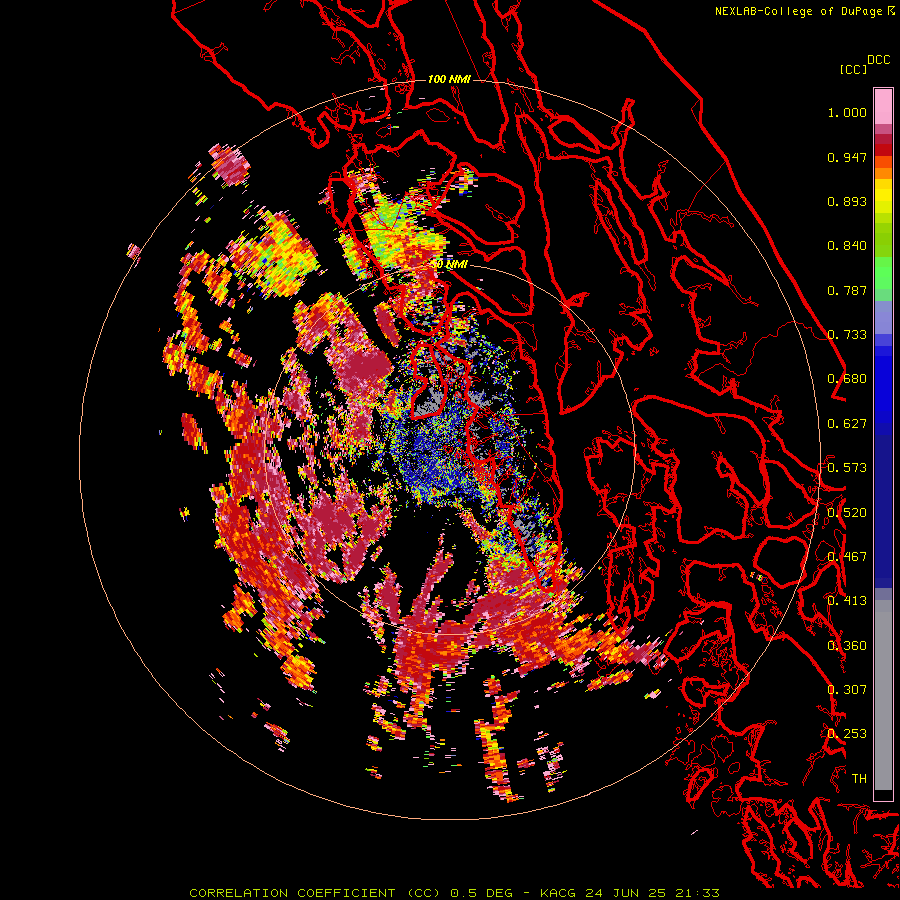The height and width of the screenshot is (900, 900).
Task: Select the 0.733 value on the color scale
Action: pyautogui.click(x=847, y=335)
